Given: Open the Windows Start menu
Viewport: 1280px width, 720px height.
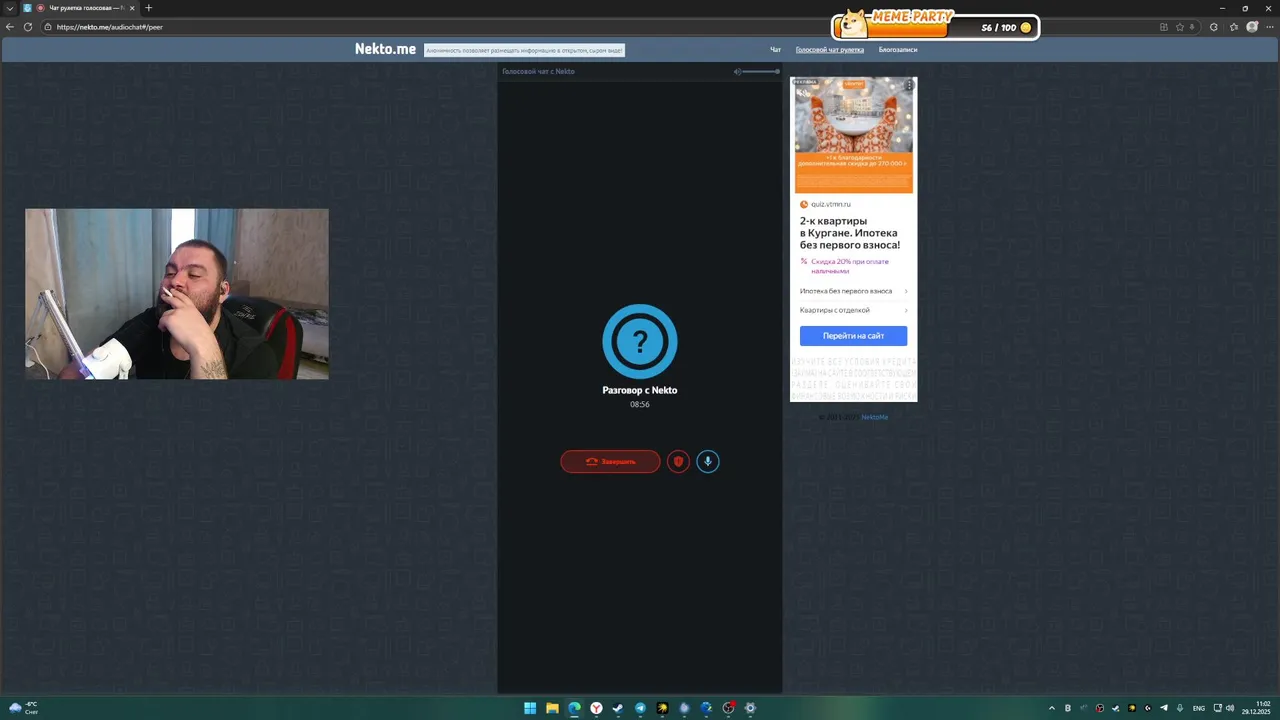Looking at the screenshot, I should pos(530,708).
